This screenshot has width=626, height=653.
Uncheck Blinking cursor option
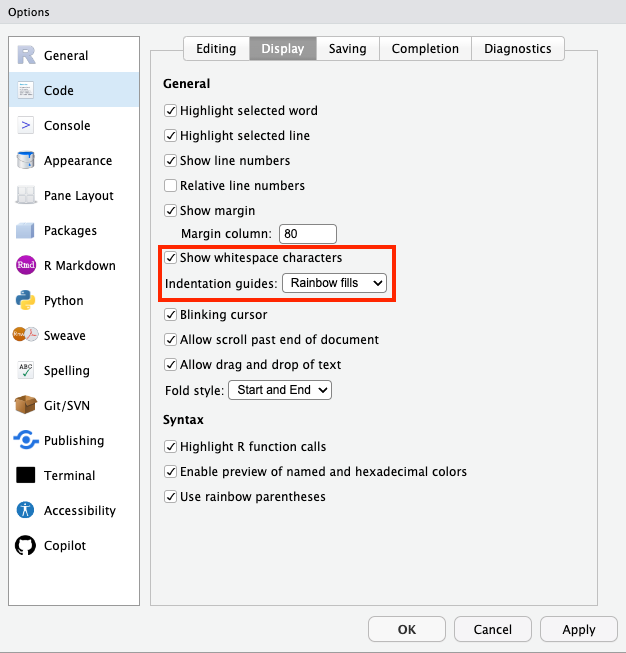coord(171,315)
